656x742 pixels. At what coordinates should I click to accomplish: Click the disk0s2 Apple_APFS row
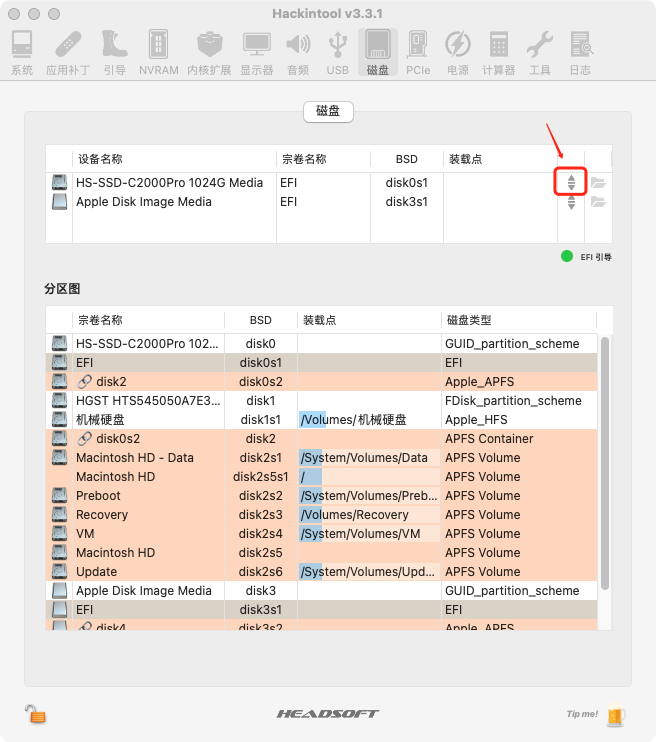[322, 381]
